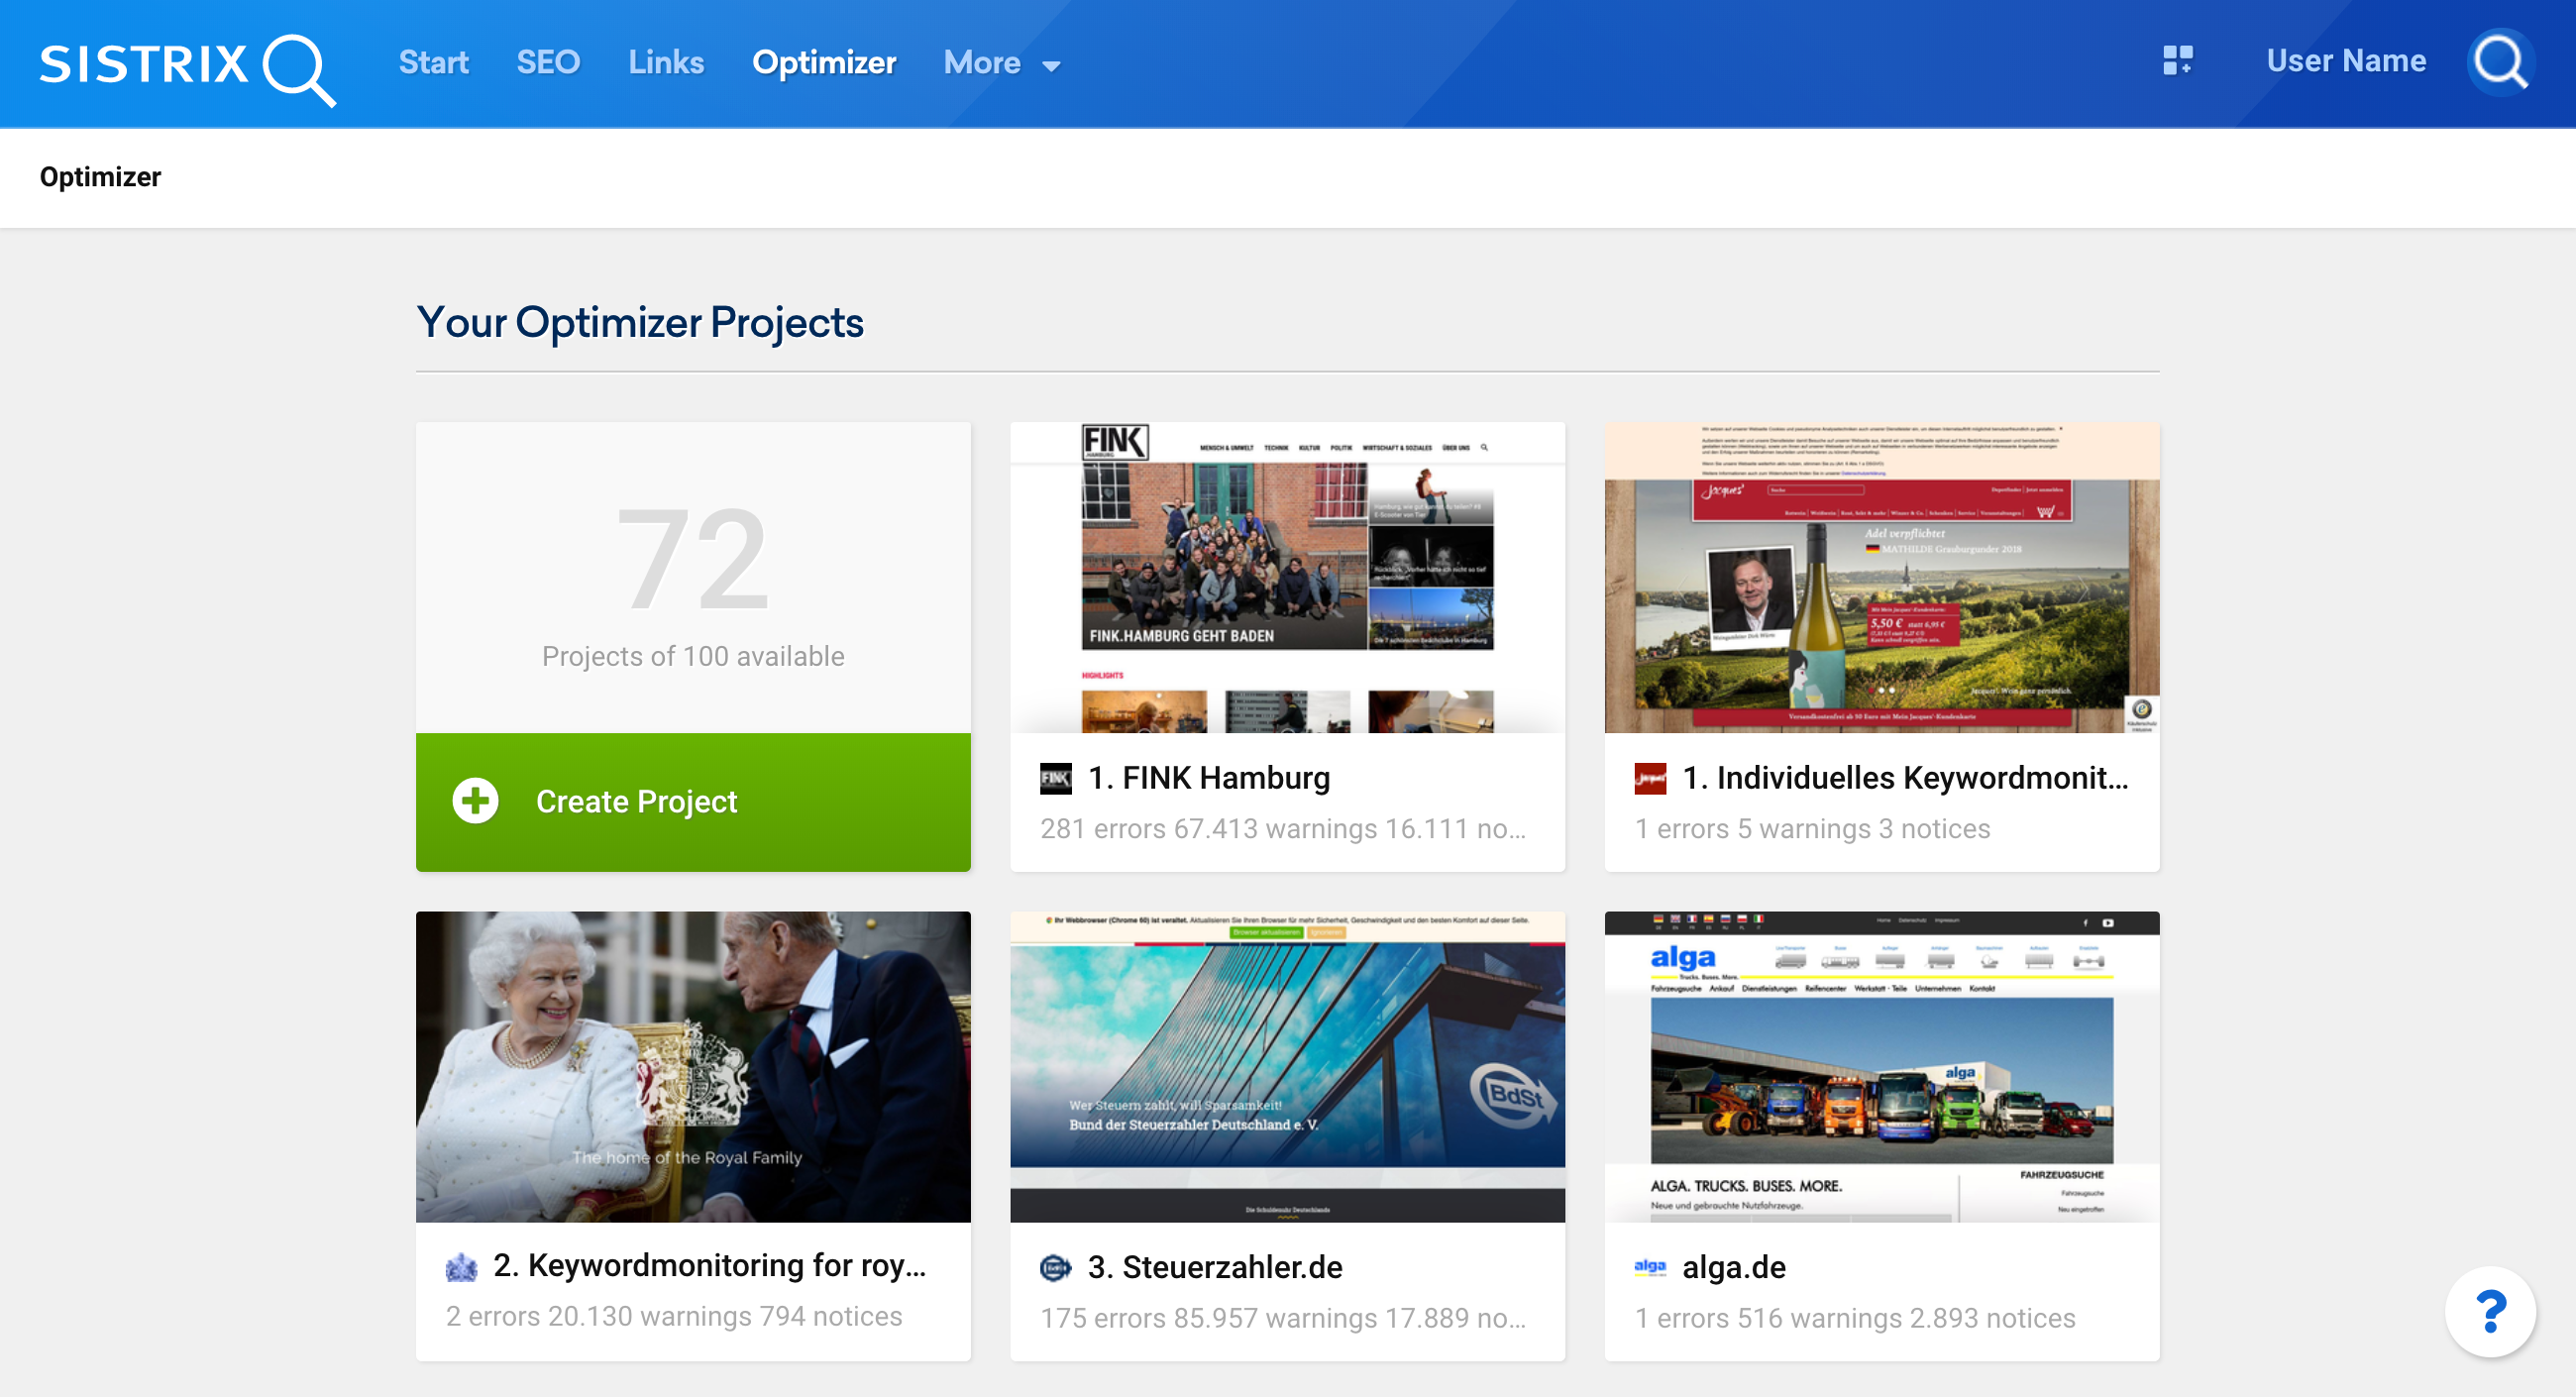Click the round search icon beside User Name

coord(2500,62)
